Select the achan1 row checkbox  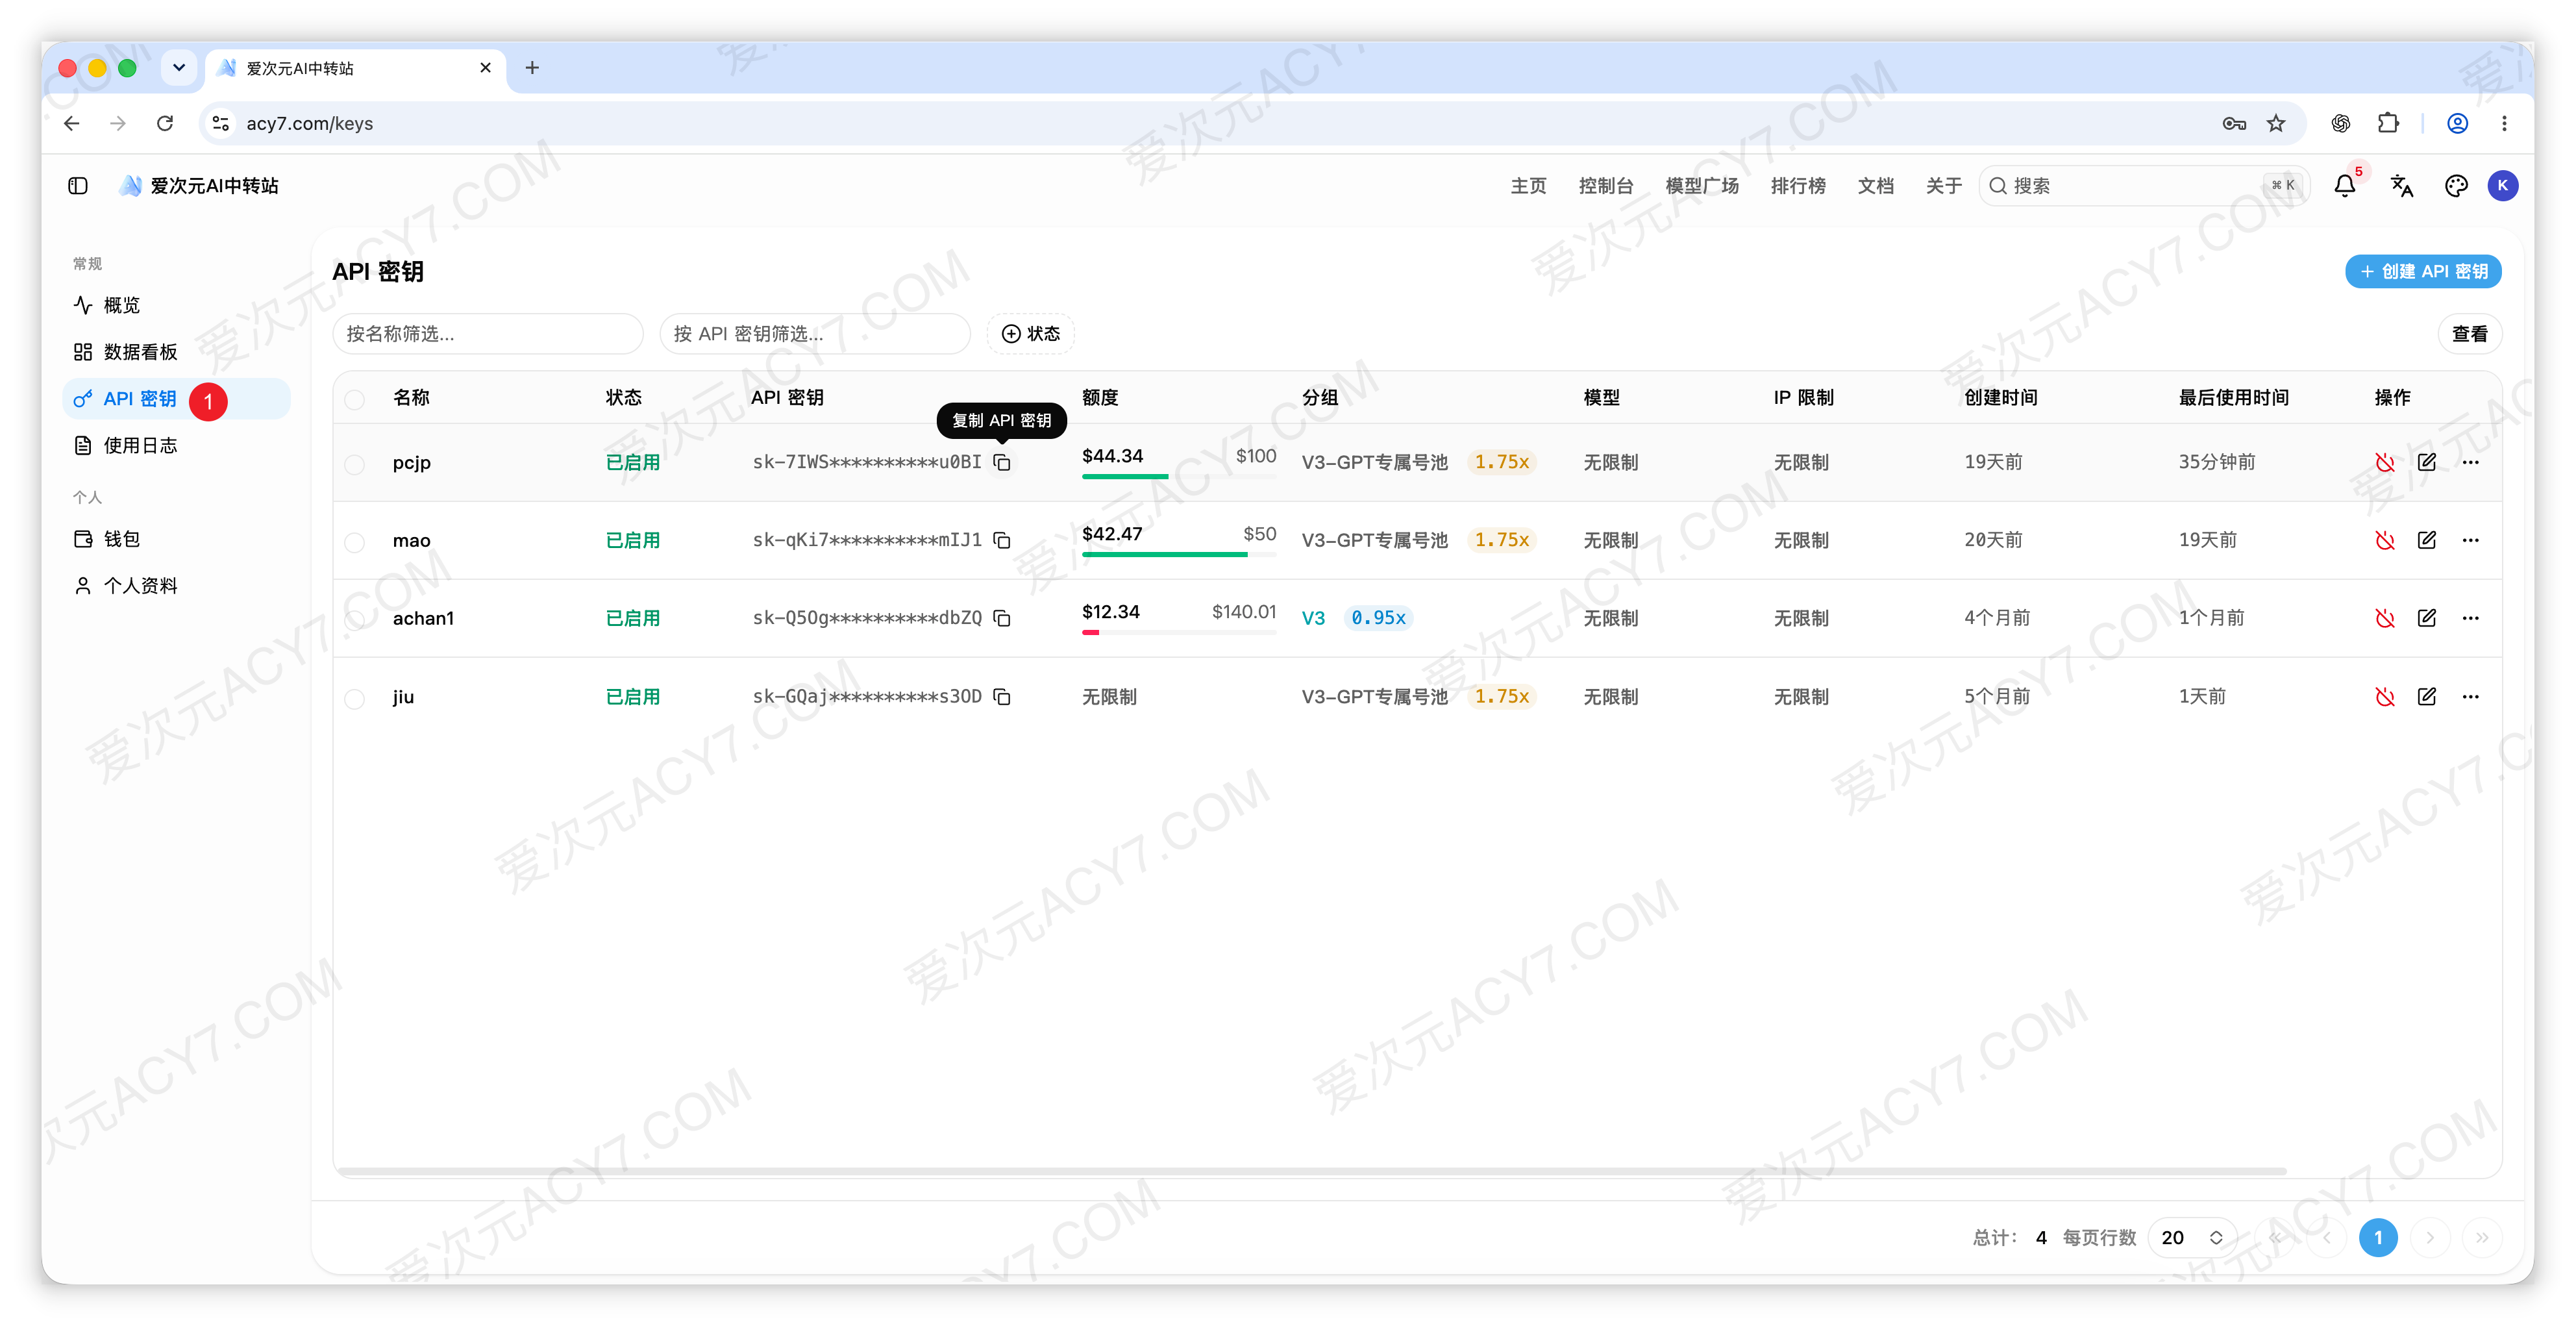click(x=354, y=620)
